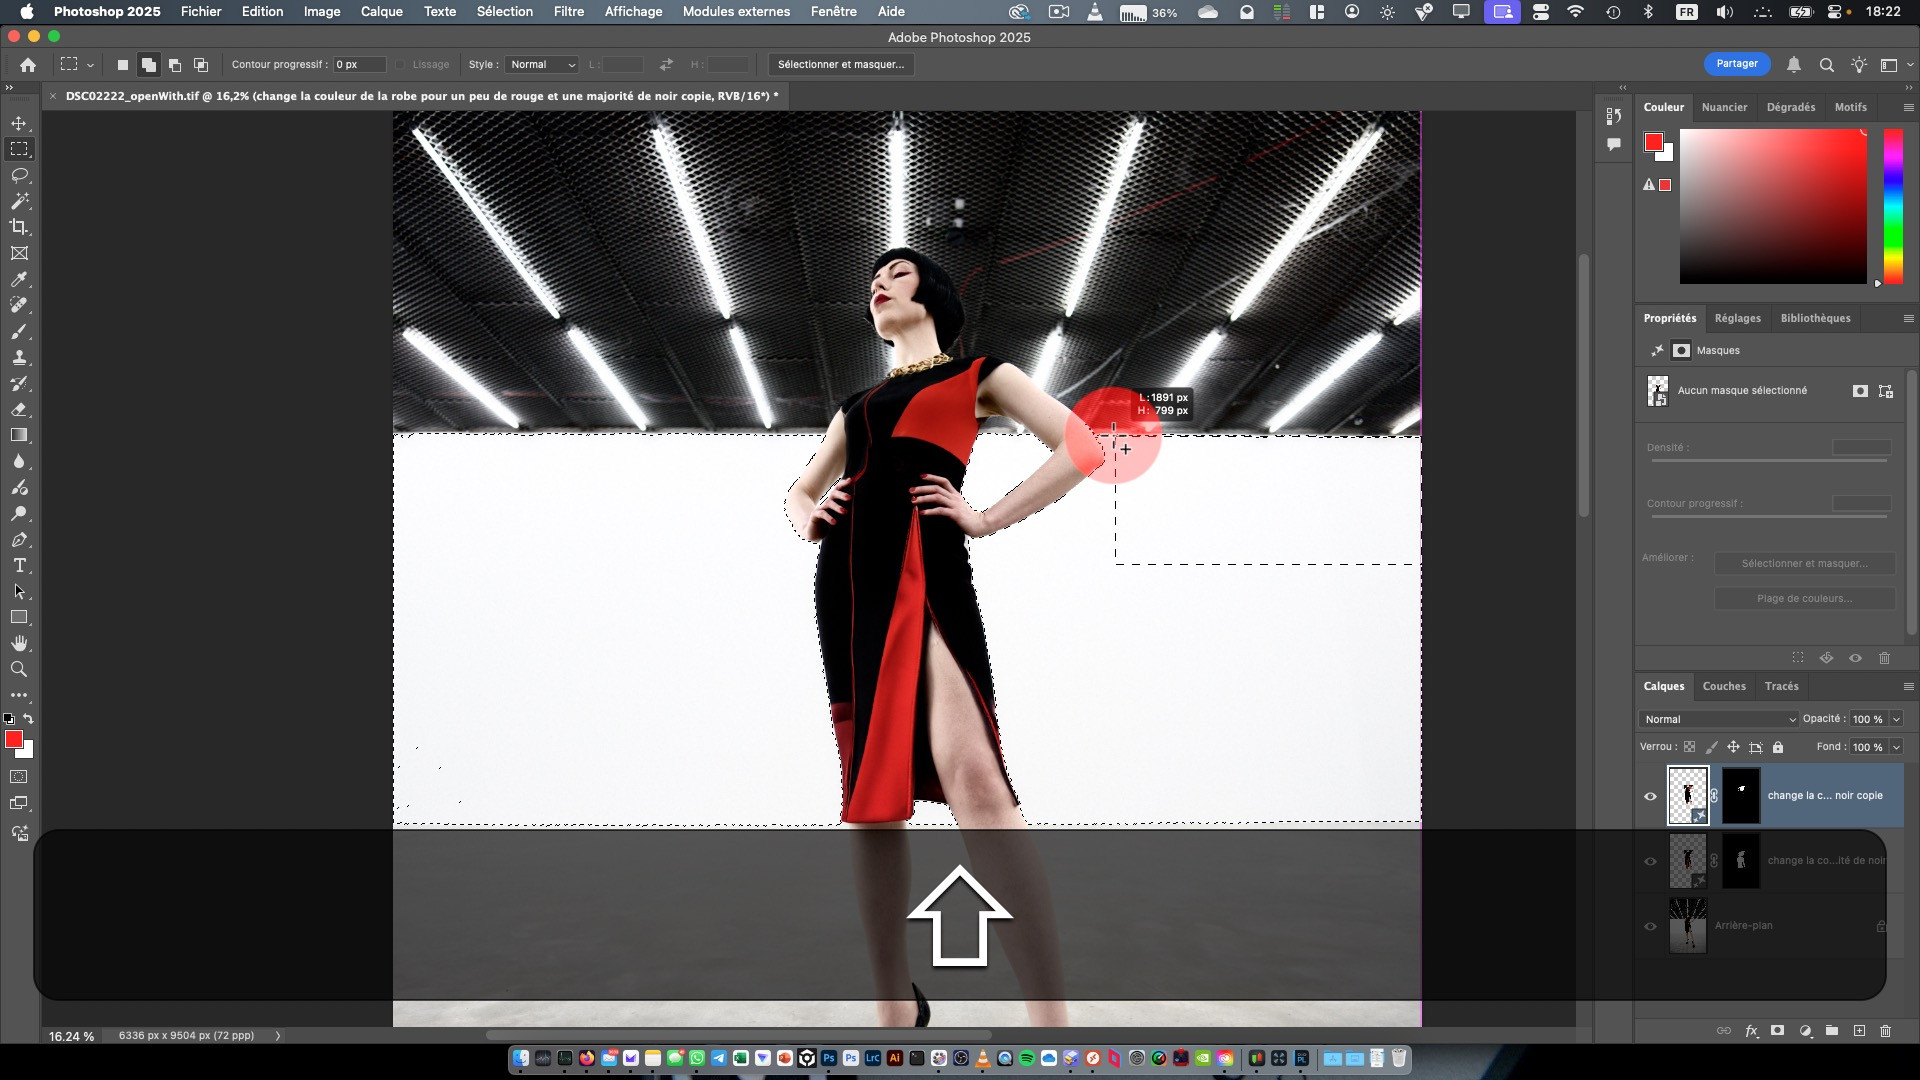Select the Clone Stamp tool

(19, 357)
